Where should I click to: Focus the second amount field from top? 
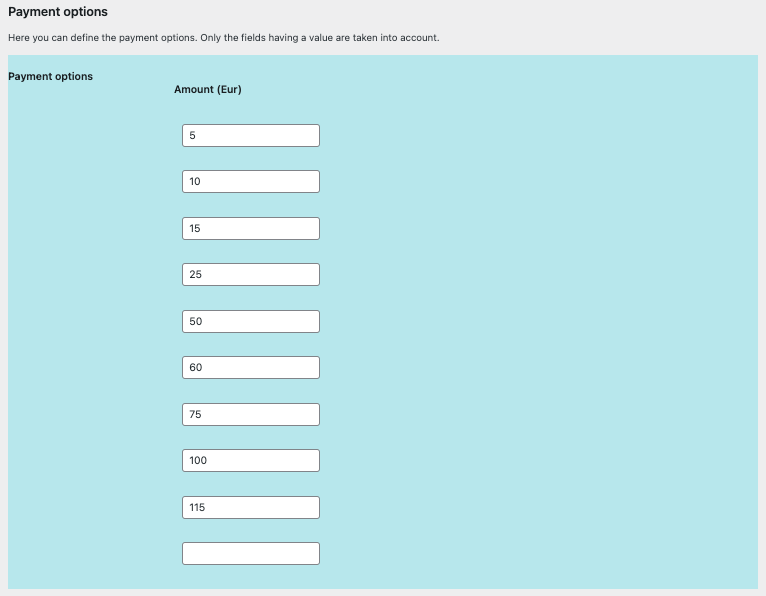tap(250, 181)
